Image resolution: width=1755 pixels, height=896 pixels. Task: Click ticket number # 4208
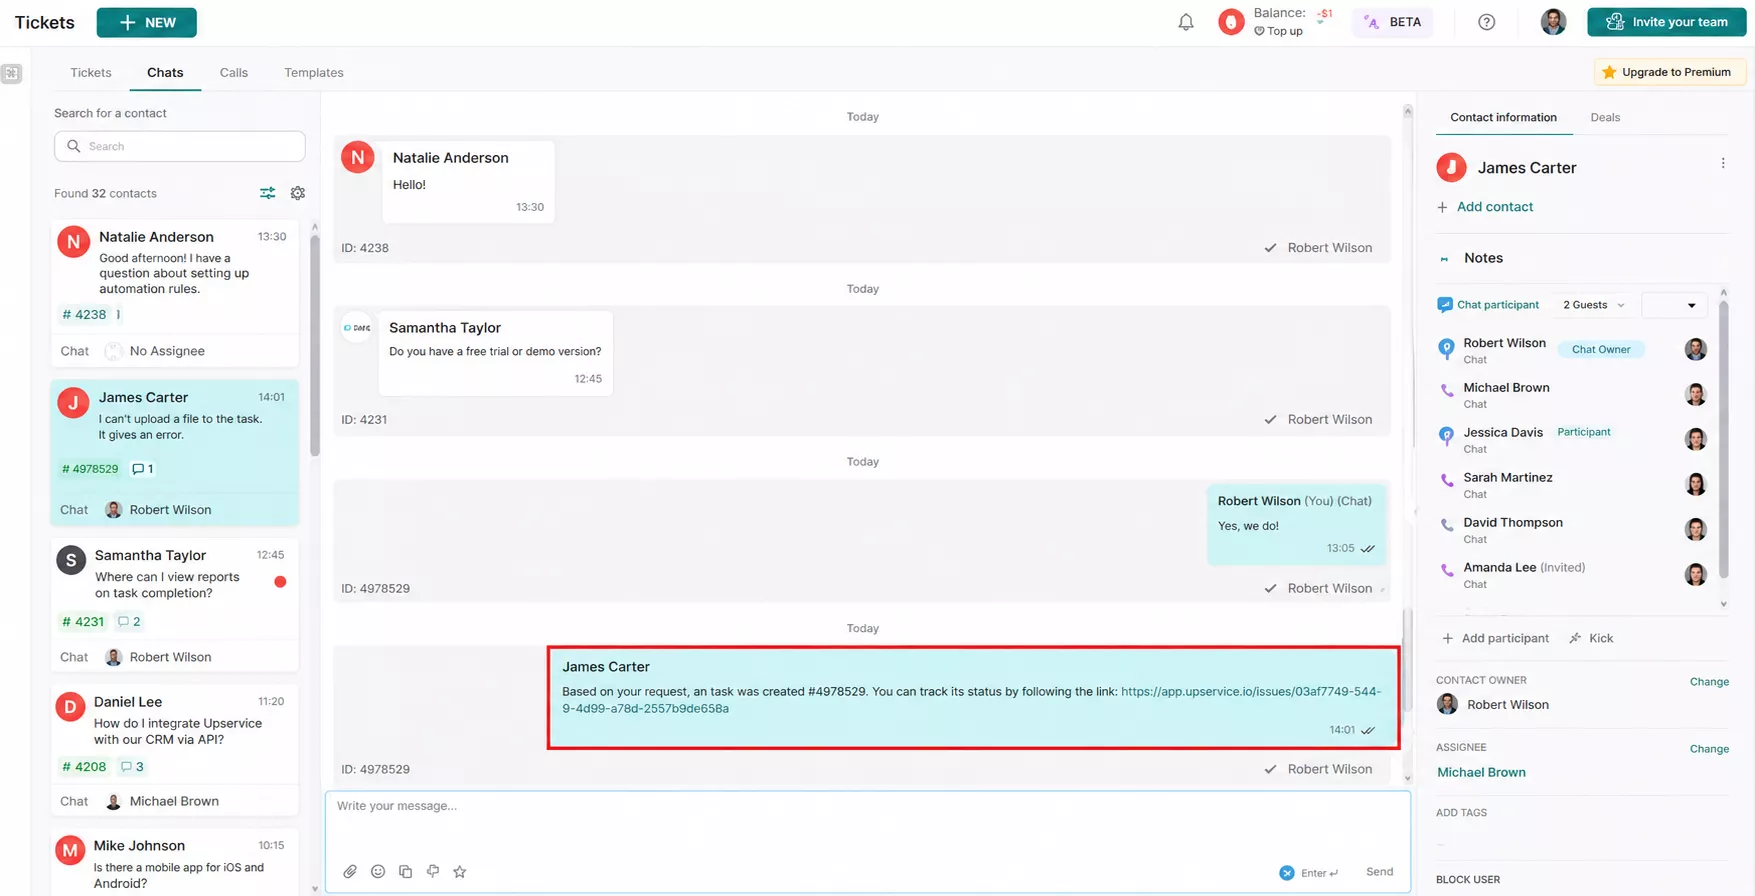point(84,767)
